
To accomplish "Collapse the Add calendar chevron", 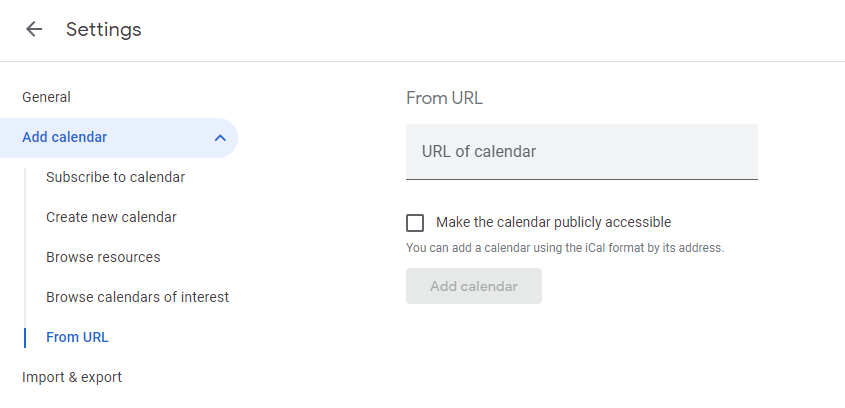I will 220,138.
